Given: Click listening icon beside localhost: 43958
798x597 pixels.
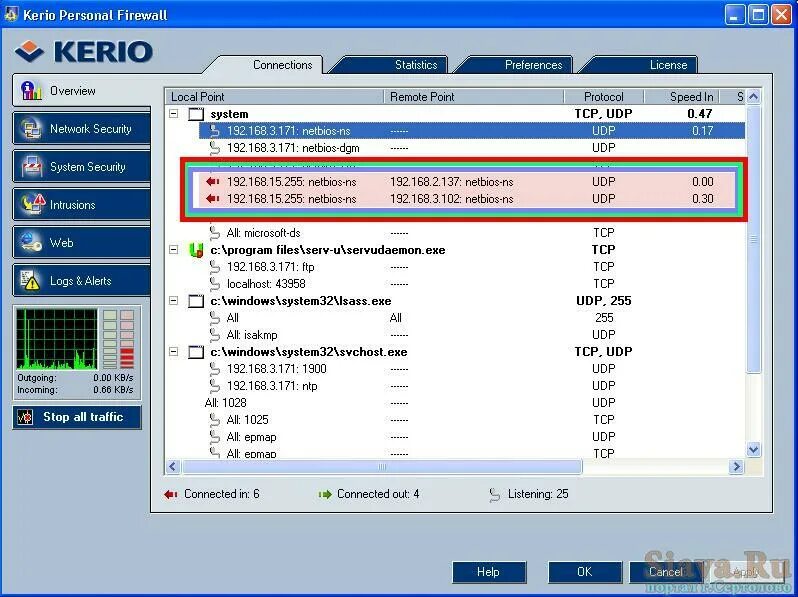Looking at the screenshot, I should tap(215, 283).
